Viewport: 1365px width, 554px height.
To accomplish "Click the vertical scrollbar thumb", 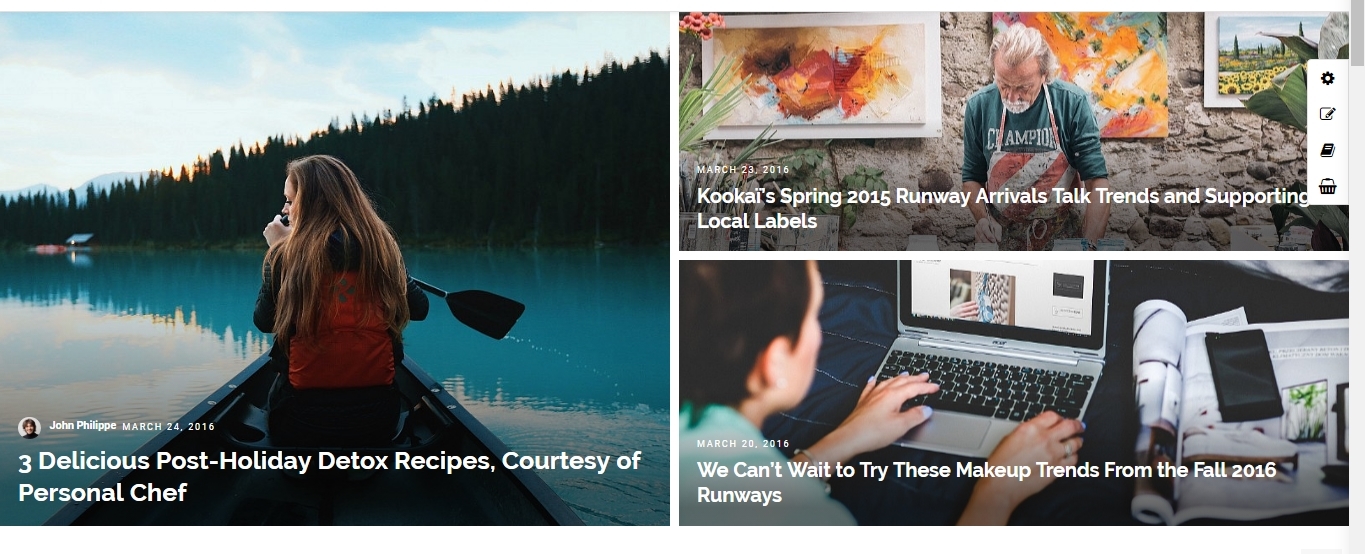I will [x=1357, y=38].
